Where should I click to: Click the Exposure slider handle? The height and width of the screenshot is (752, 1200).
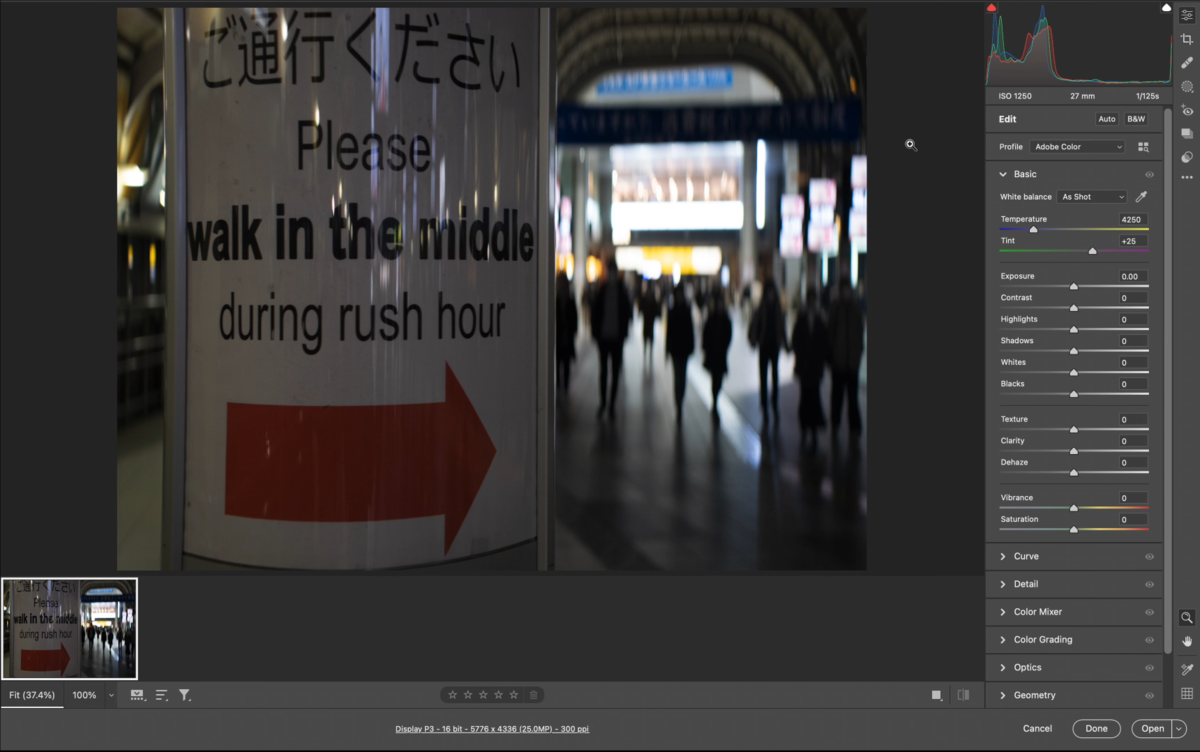1074,287
